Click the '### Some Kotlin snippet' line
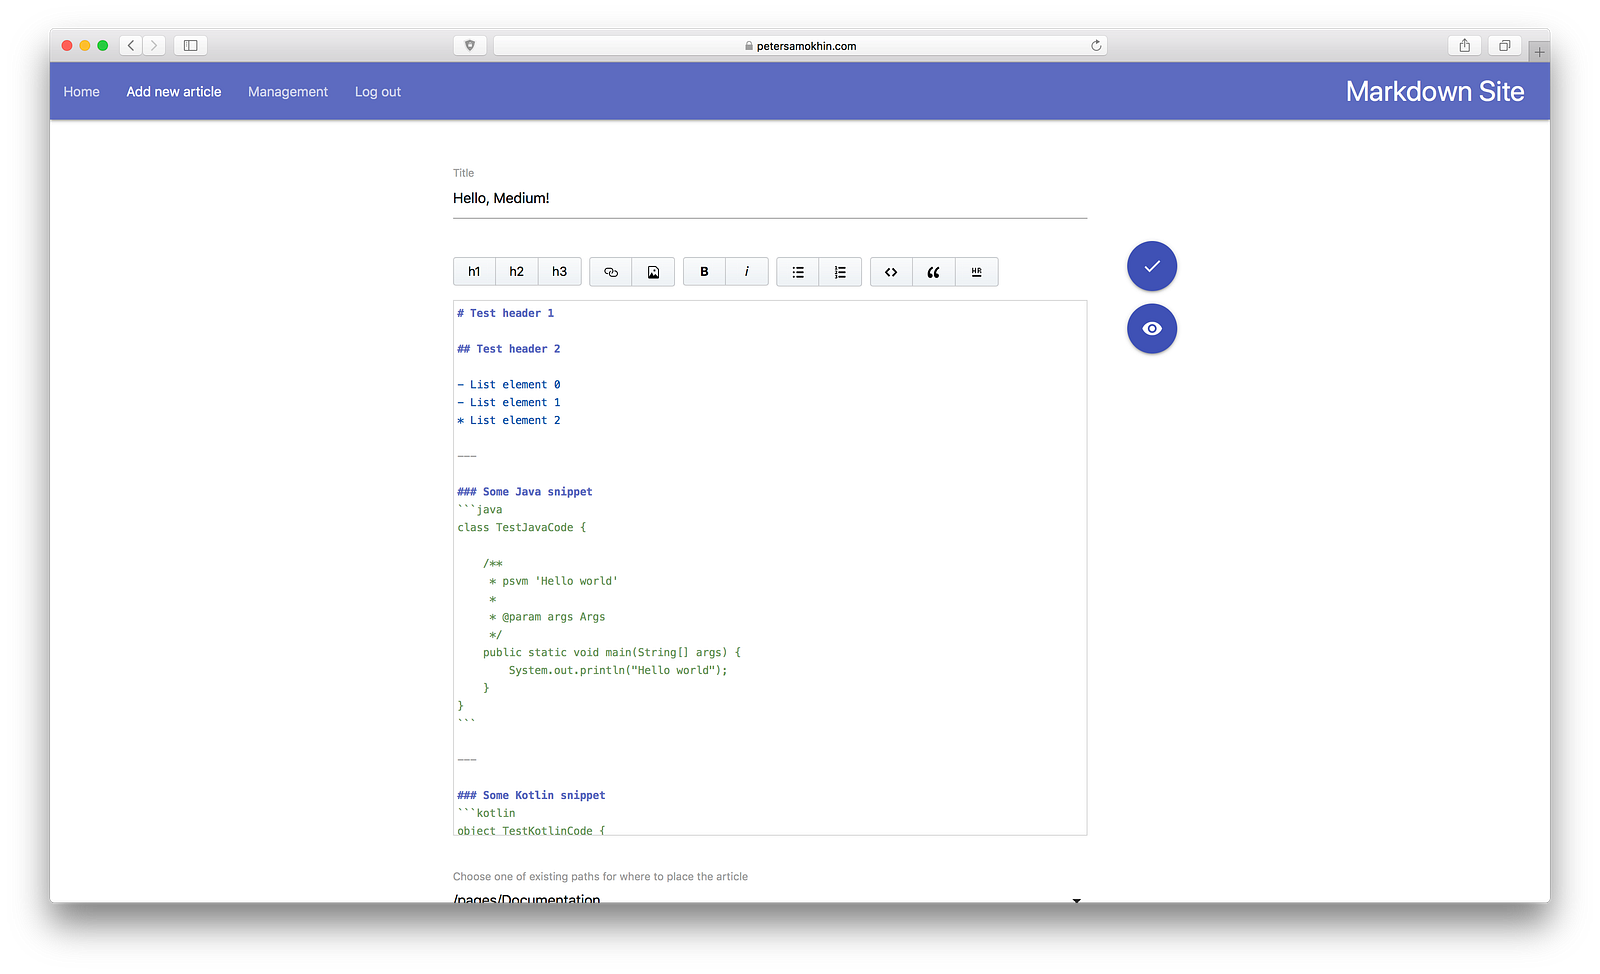1600x974 pixels. (531, 796)
